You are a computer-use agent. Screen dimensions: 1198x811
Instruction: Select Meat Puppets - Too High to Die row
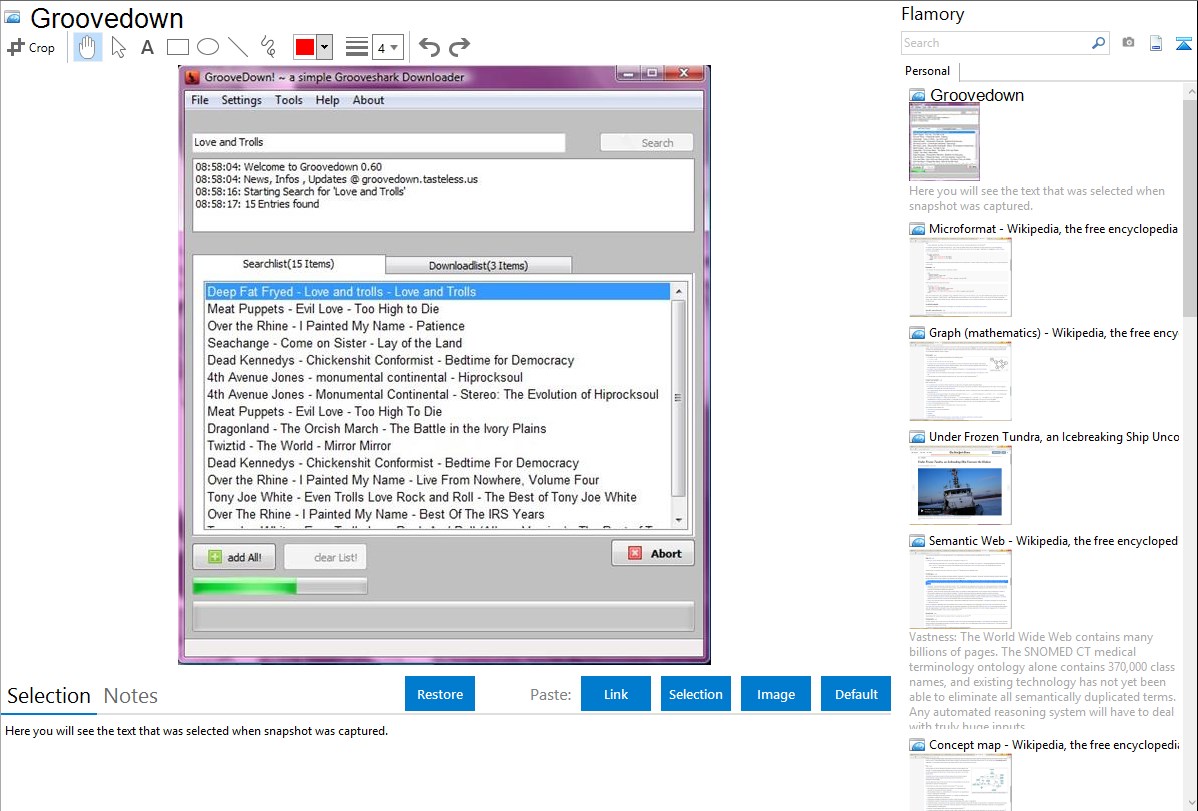point(437,309)
